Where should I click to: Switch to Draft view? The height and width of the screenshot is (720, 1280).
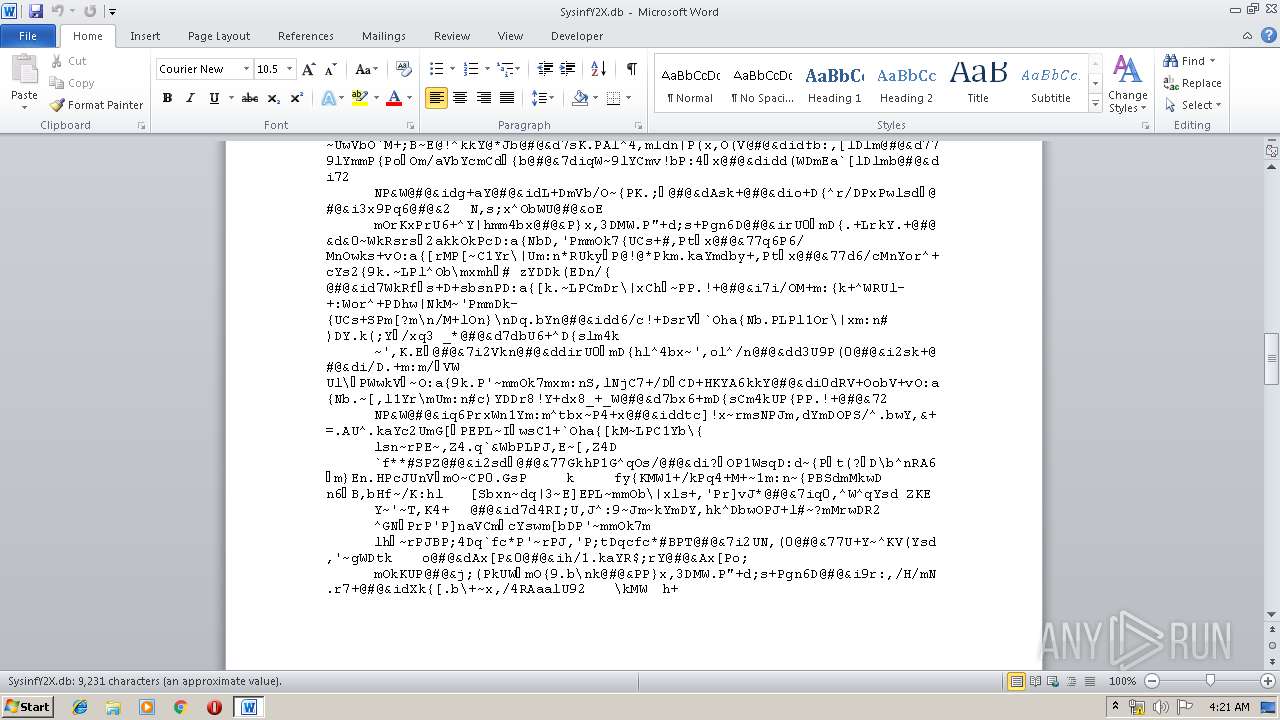tap(1091, 681)
